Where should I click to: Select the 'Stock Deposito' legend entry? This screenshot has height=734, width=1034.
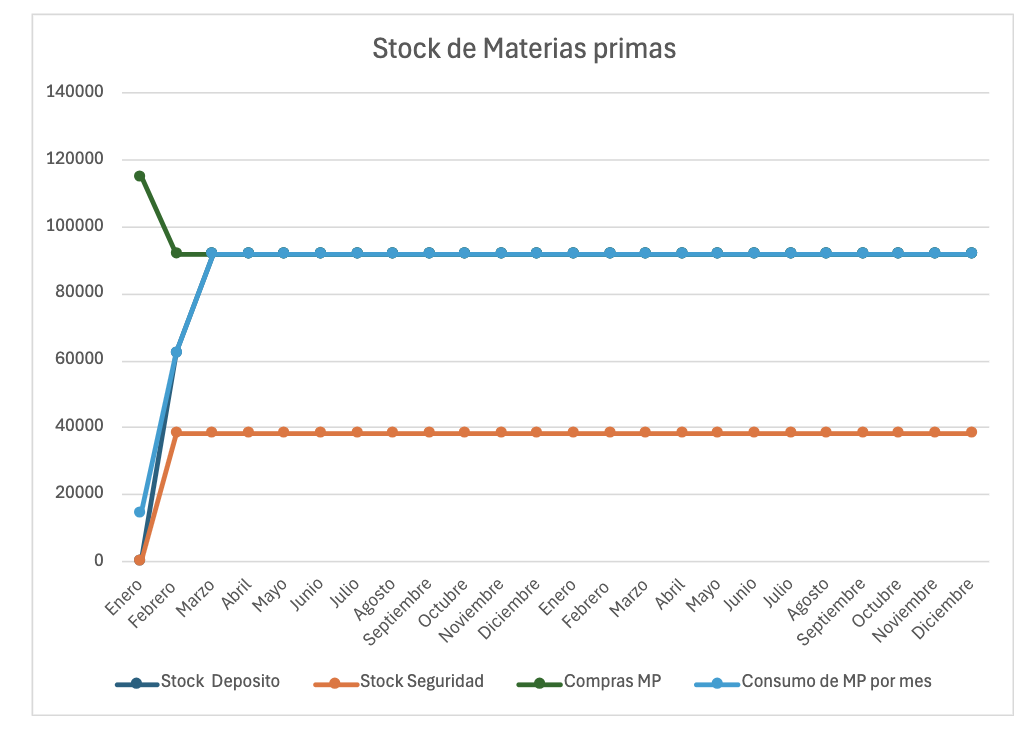click(x=220, y=682)
